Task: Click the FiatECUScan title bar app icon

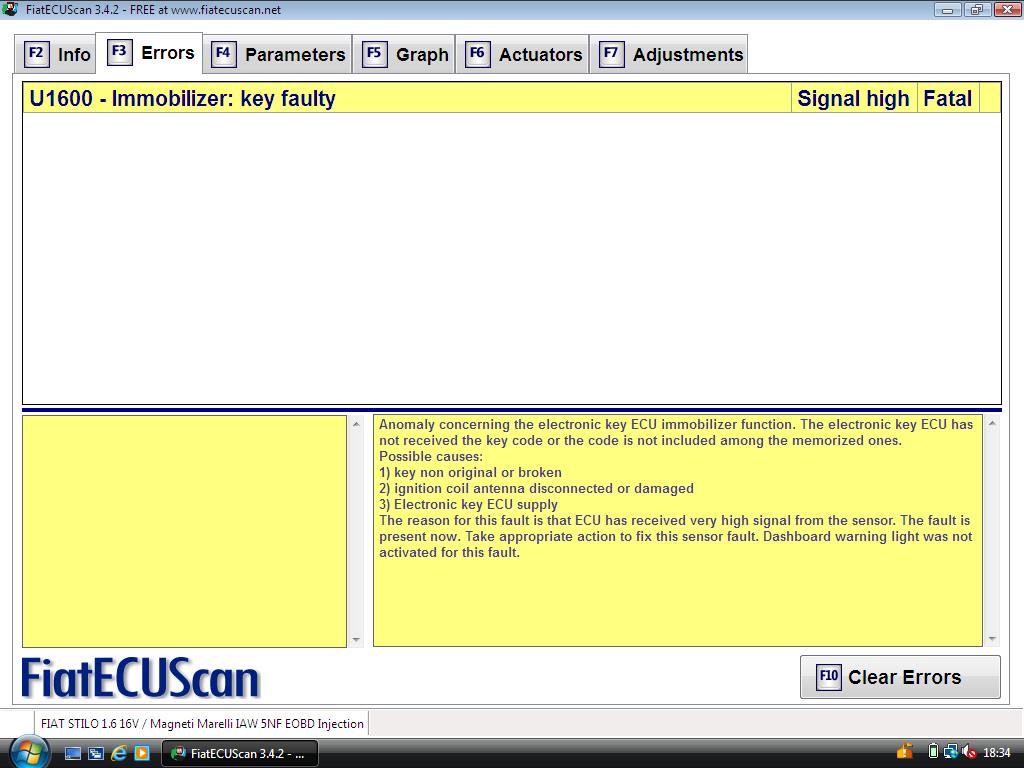Action: (x=10, y=9)
